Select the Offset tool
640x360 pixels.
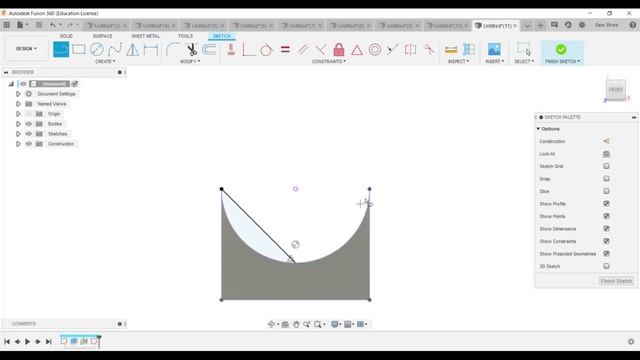tap(209, 49)
